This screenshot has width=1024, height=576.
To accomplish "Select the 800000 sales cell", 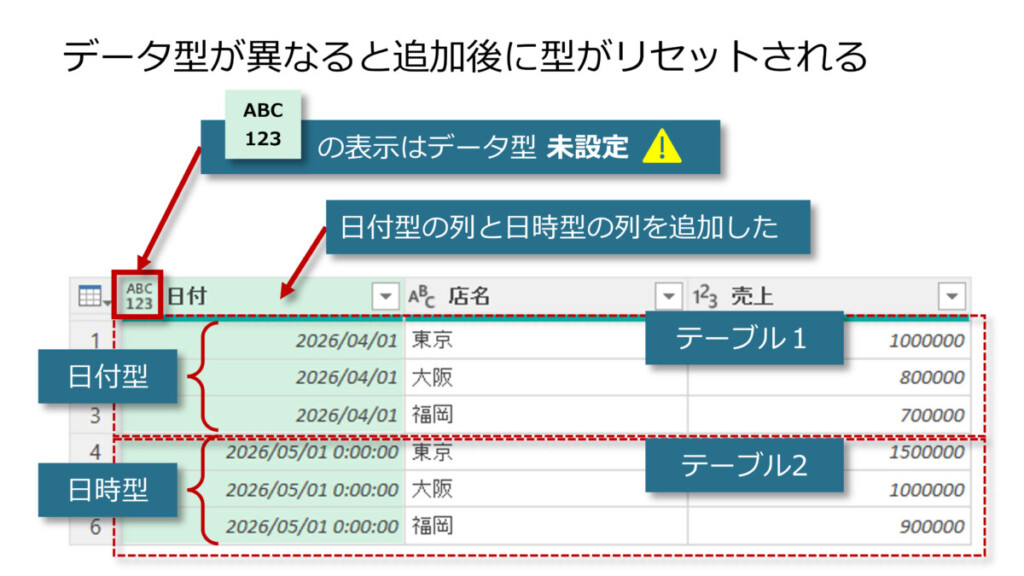I will (x=930, y=378).
